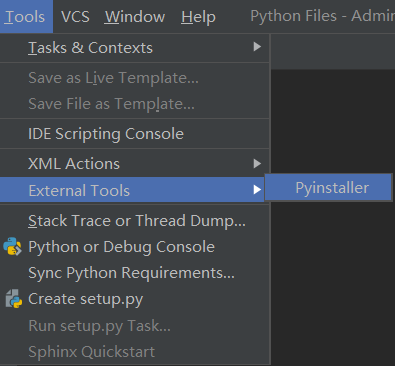Choose Create setup.py
Viewport: 395px width, 366px height.
point(134,299)
